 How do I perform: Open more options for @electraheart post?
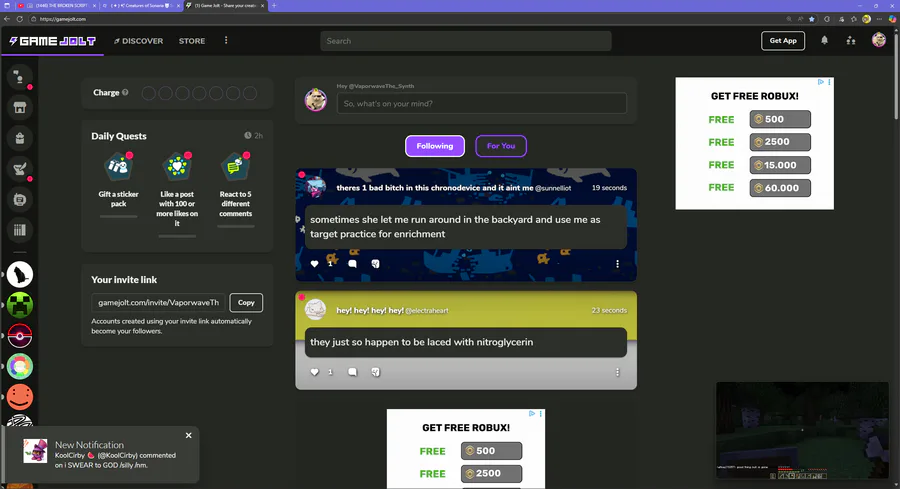coord(617,372)
